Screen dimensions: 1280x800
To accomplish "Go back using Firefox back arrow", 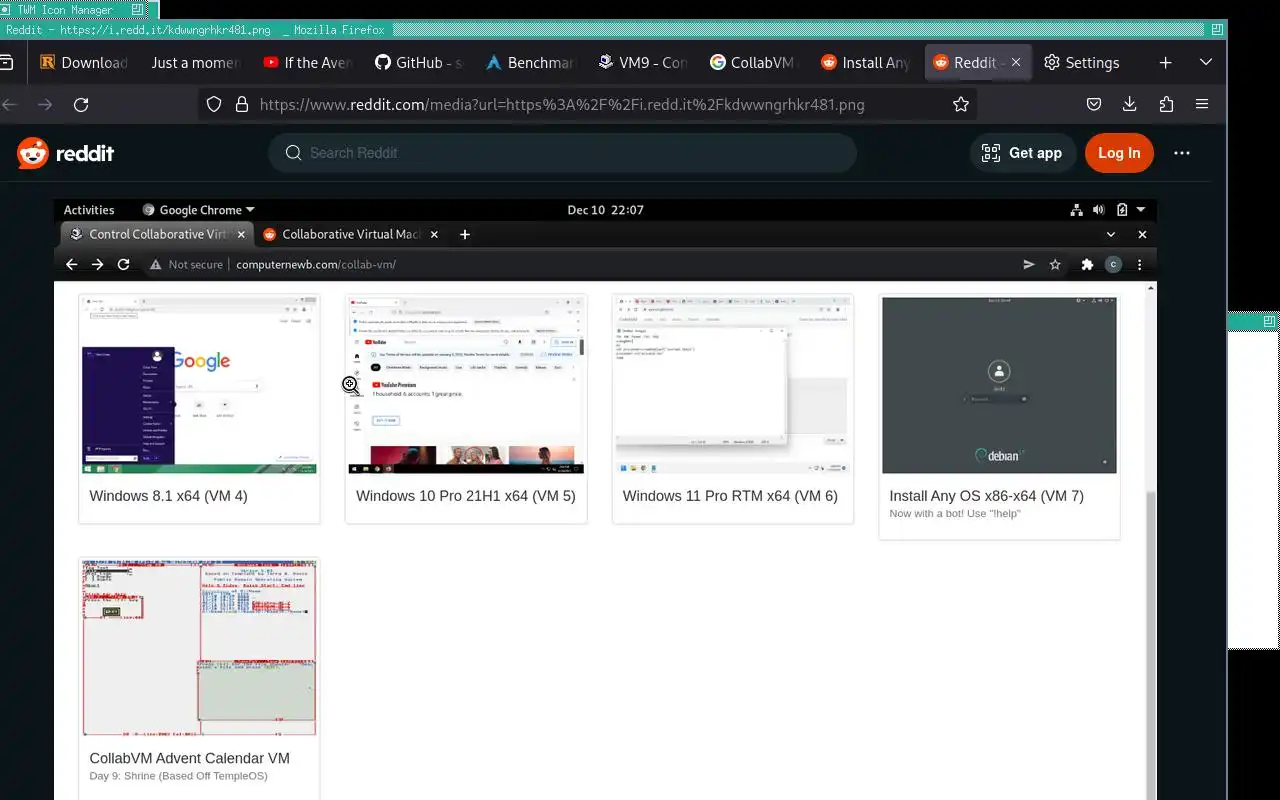I will [10, 104].
